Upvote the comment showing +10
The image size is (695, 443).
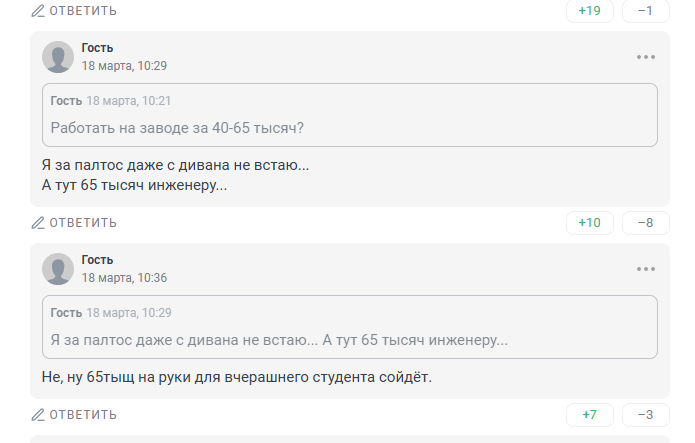[590, 223]
